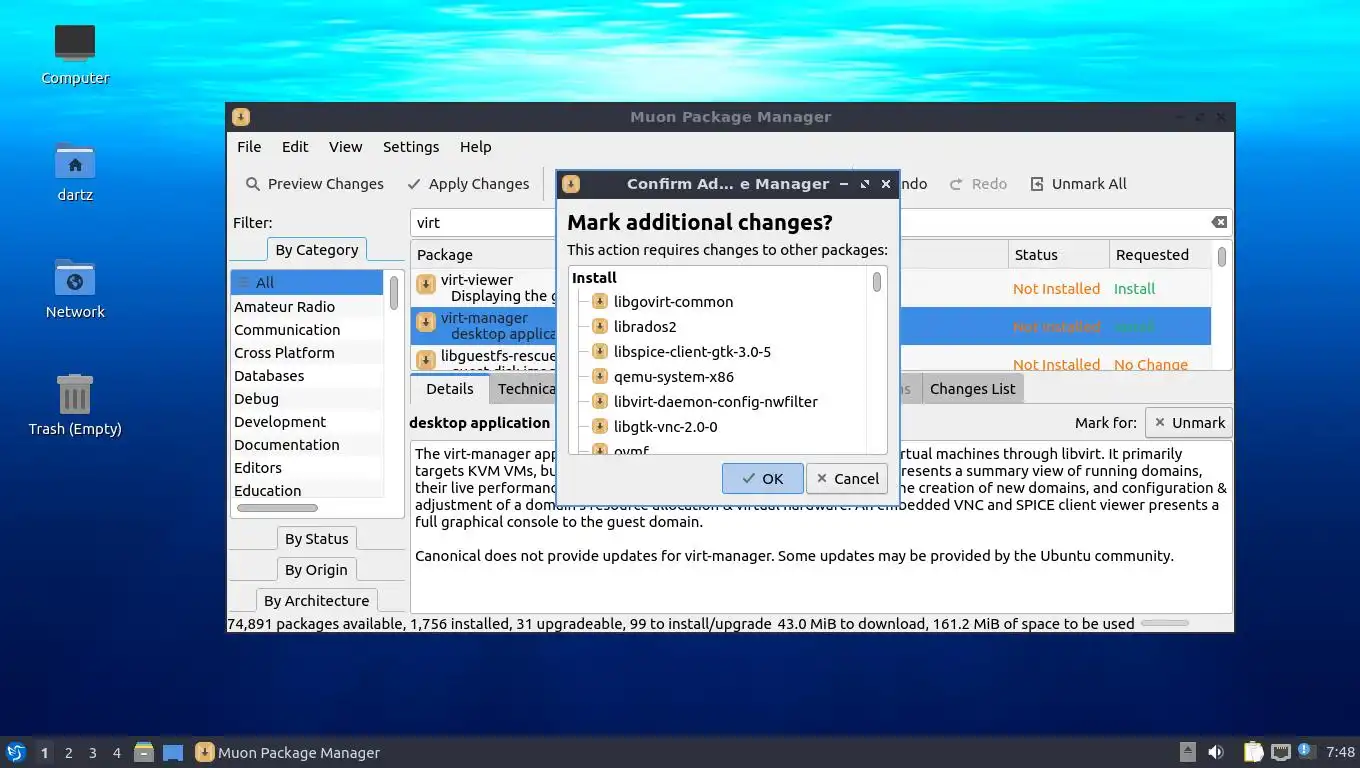This screenshot has width=1360, height=768.
Task: Cancel the additional changes dialog
Action: 847,479
